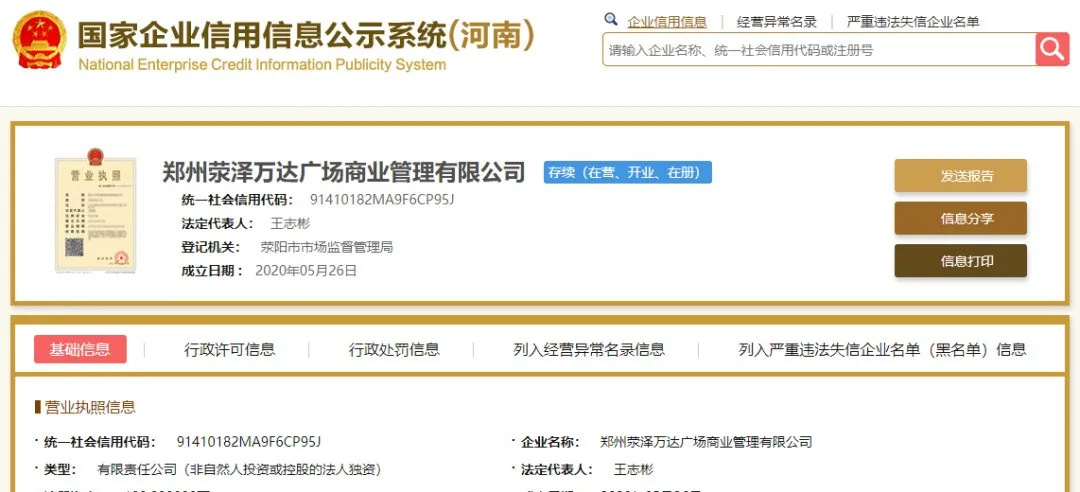1080x492 pixels.
Task: Click the red search magnifier button
Action: point(1052,49)
